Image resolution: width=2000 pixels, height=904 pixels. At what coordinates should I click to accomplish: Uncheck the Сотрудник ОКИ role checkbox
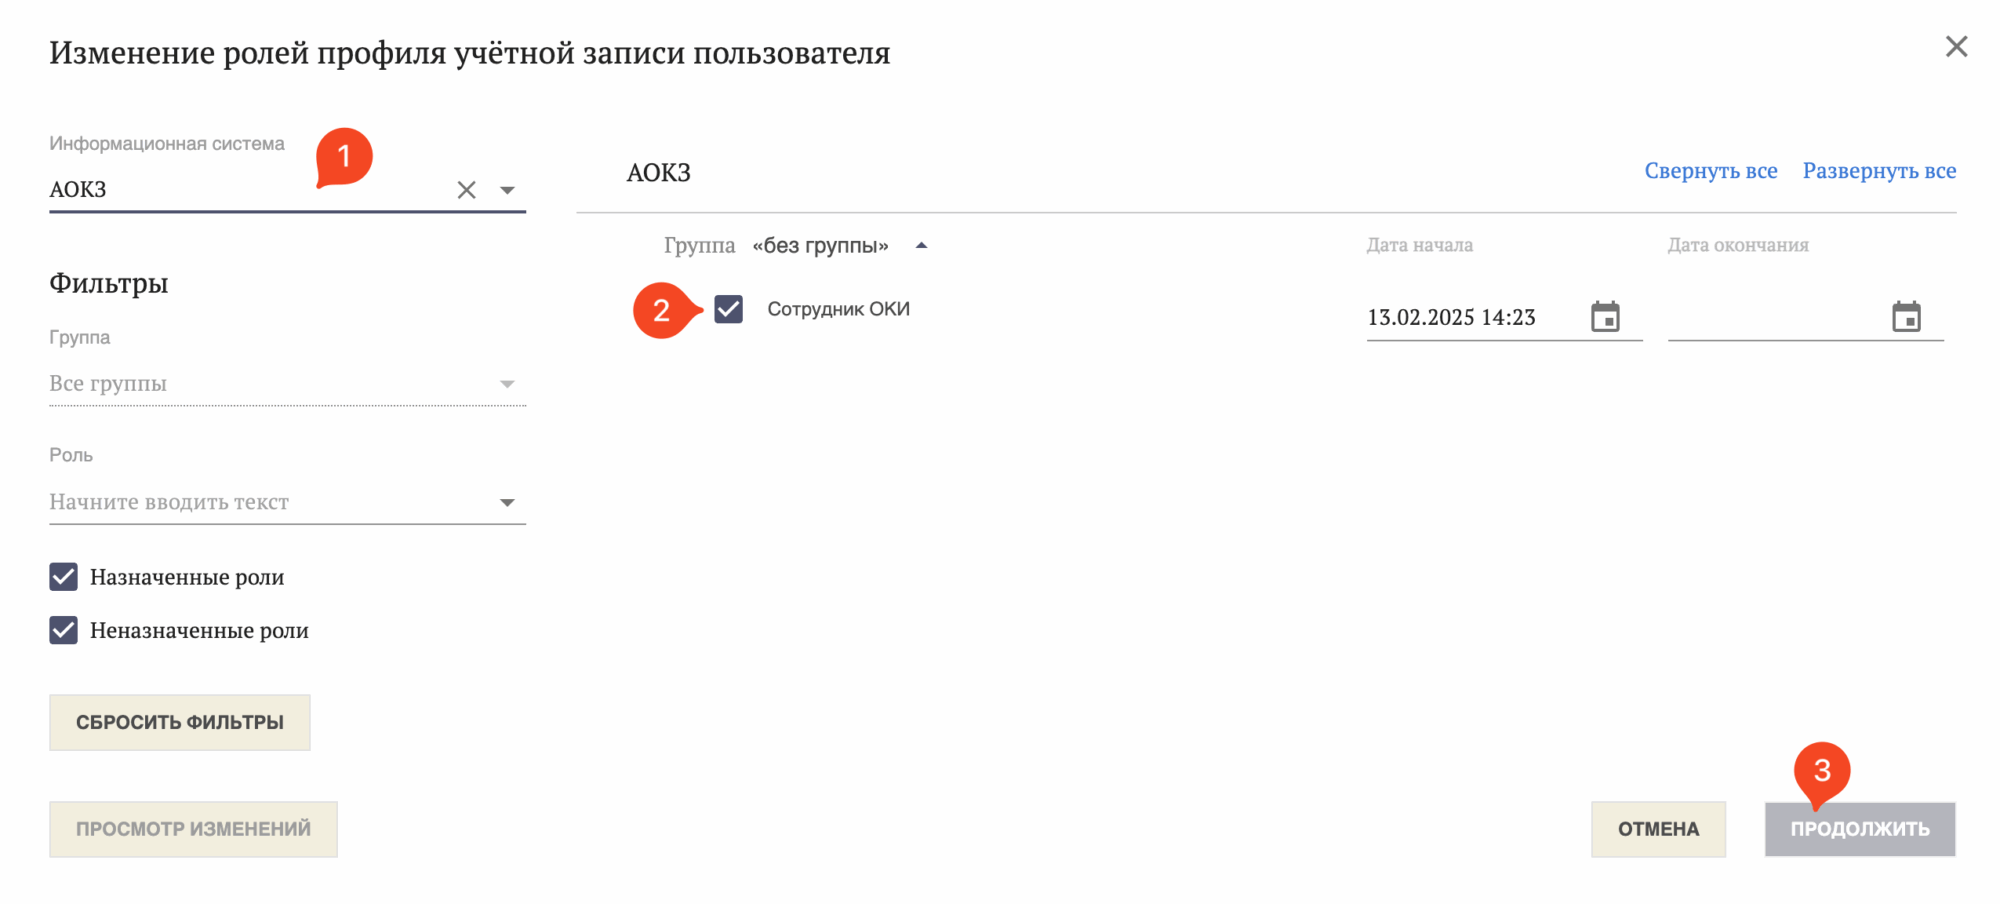729,309
